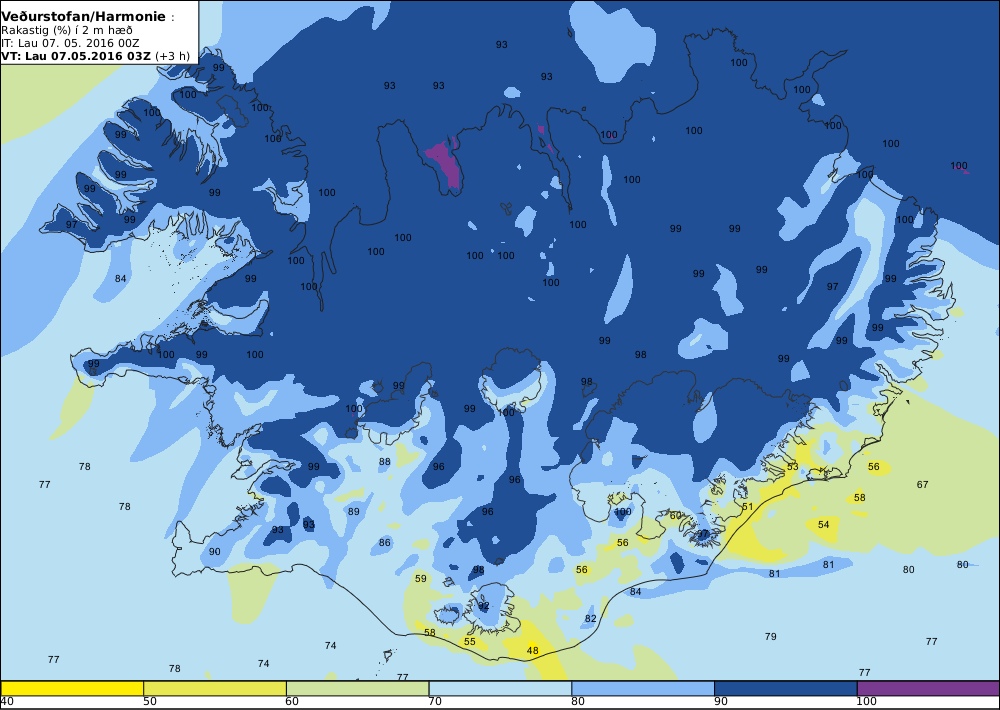Click the large purple saturated area on the map
This screenshot has height=710, width=1000.
tap(446, 166)
